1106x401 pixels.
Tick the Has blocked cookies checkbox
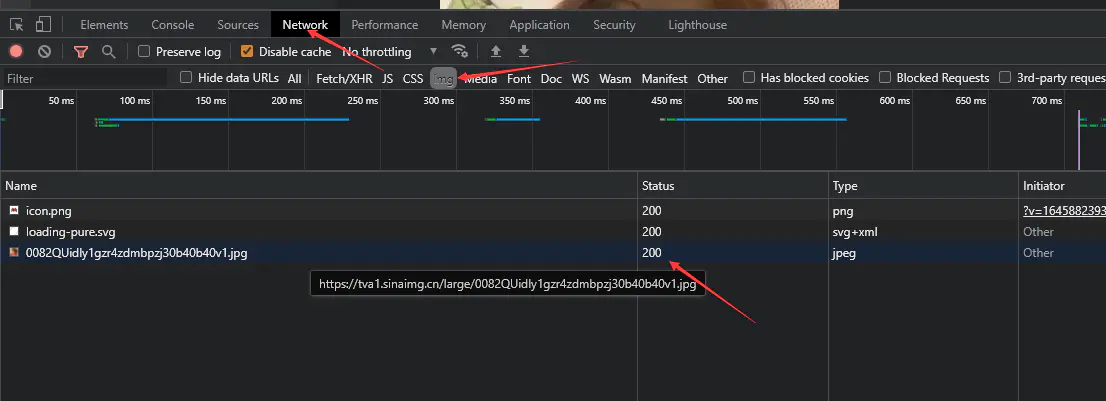pyautogui.click(x=748, y=78)
